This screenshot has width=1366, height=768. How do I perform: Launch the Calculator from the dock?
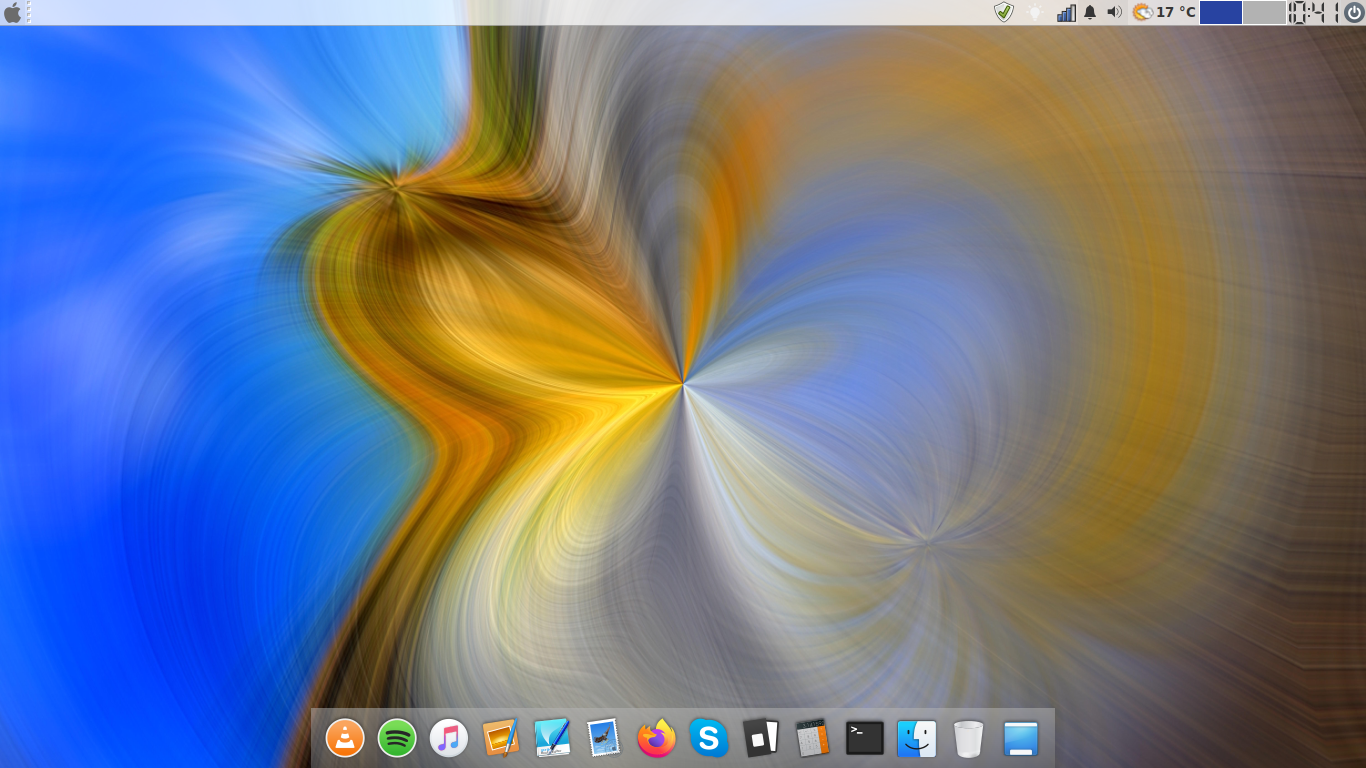pyautogui.click(x=813, y=739)
